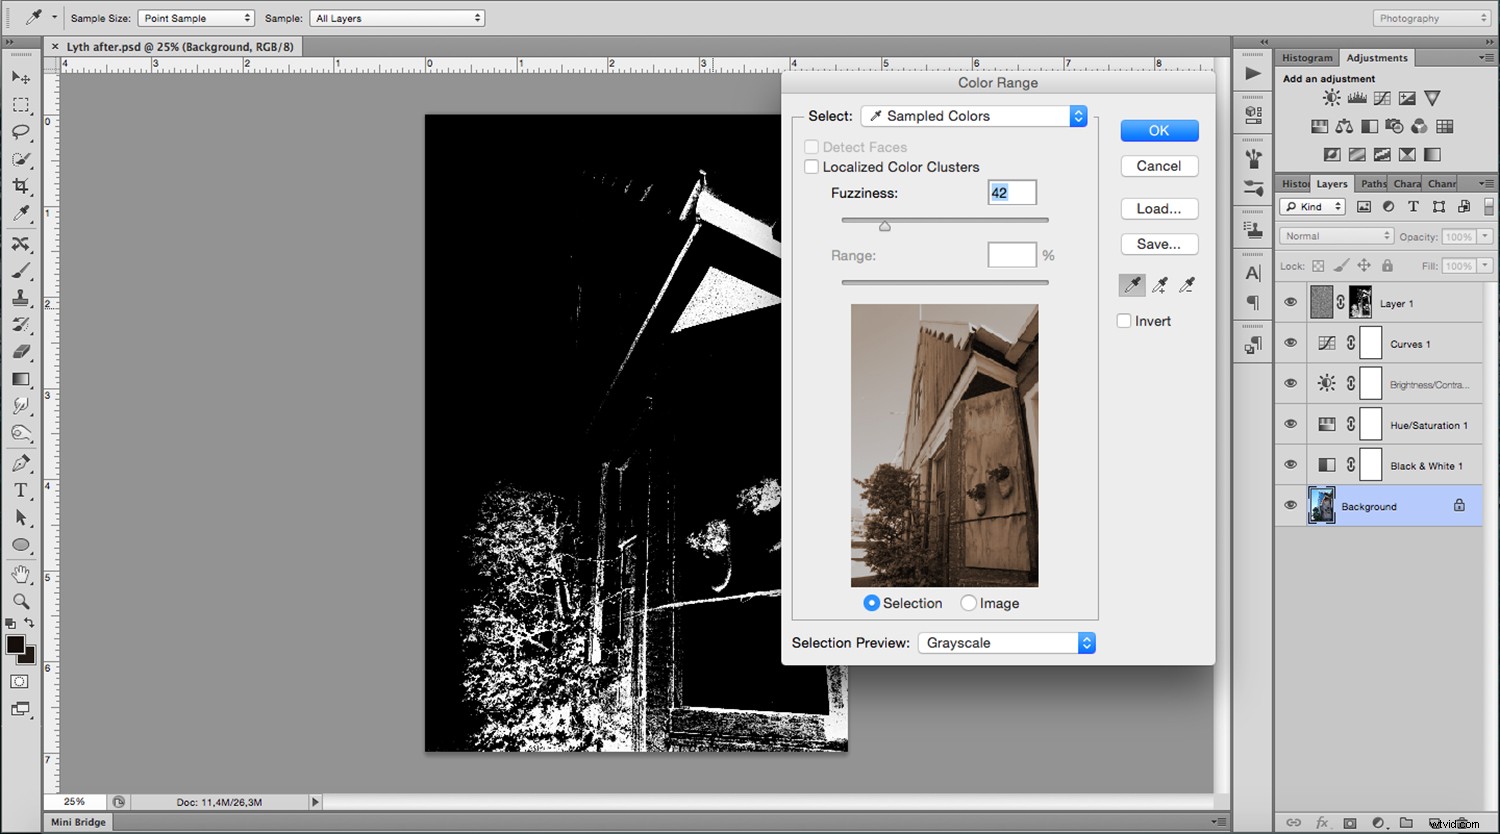Select the Add eyedropper in Color Range dialog
Image resolution: width=1500 pixels, height=834 pixels.
click(1159, 285)
